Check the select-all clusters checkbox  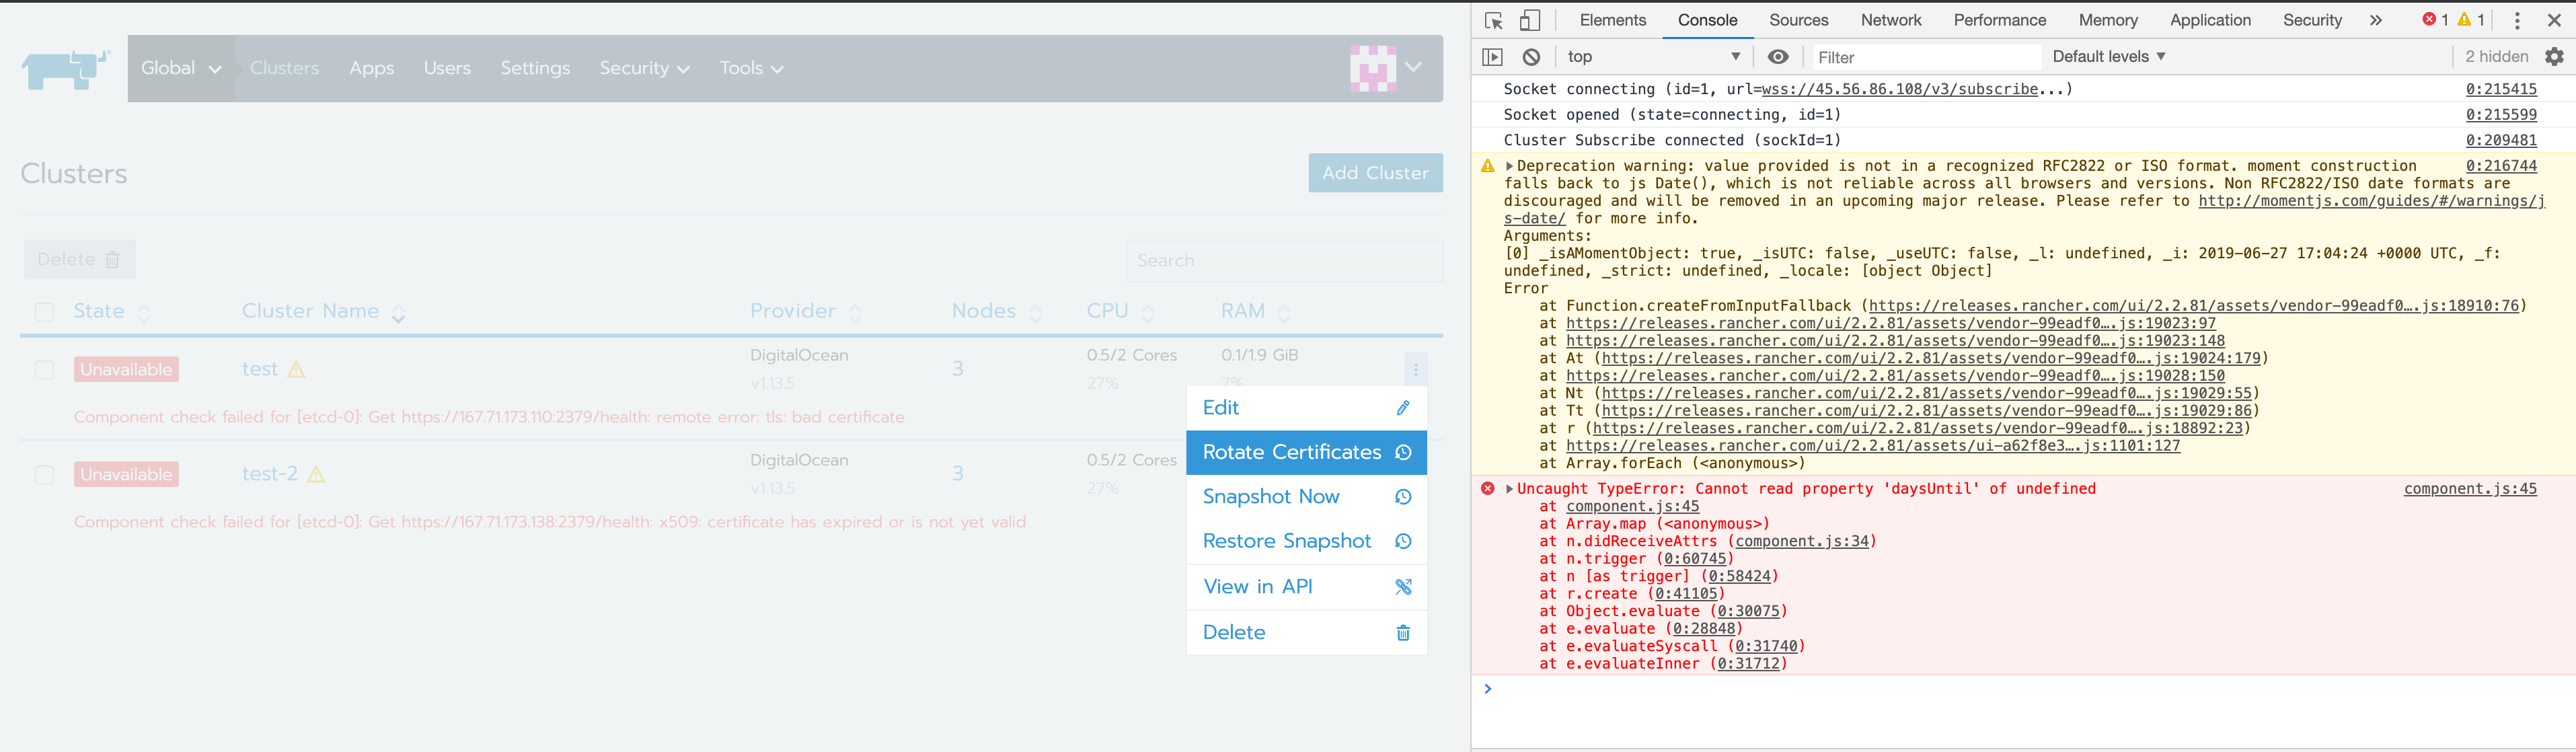(x=44, y=312)
